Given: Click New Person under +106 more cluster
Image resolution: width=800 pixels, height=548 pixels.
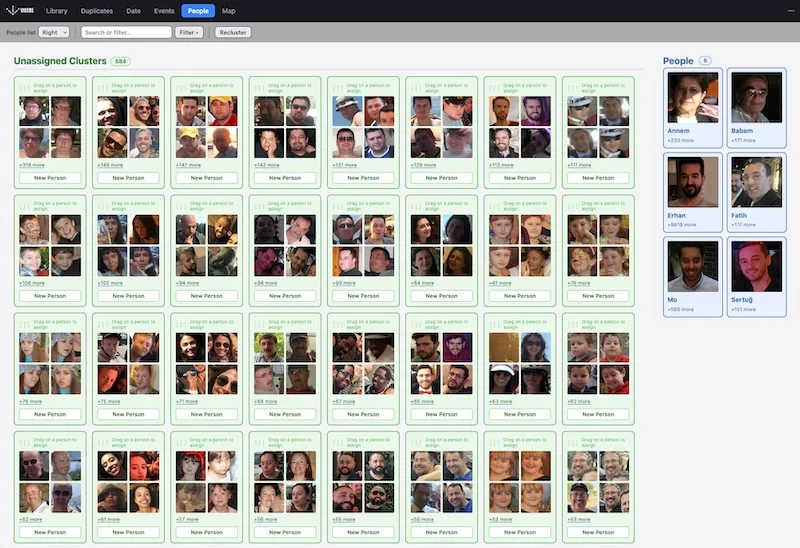Looking at the screenshot, I should pyautogui.click(x=50, y=296).
